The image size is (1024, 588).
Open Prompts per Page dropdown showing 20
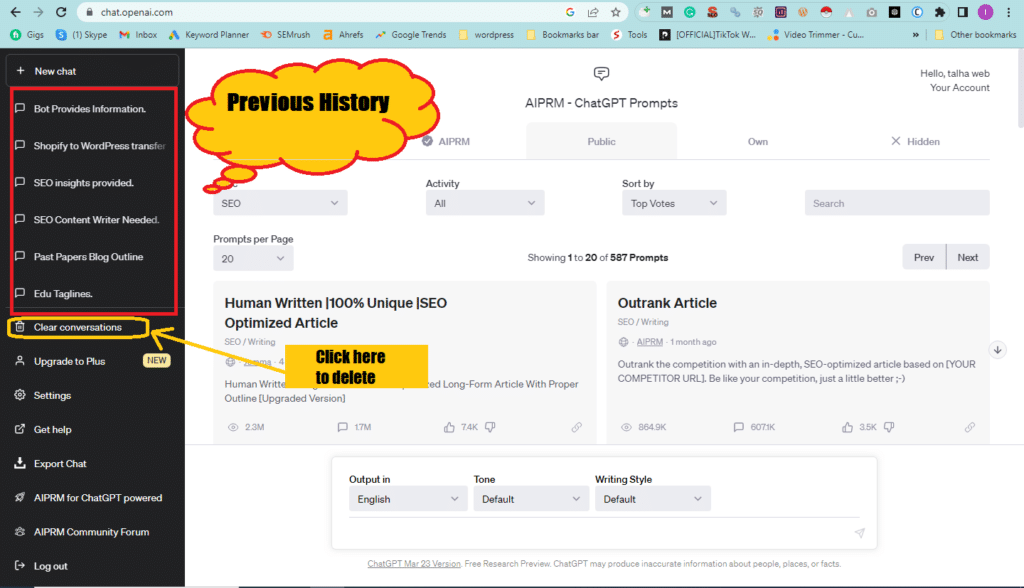[x=253, y=259]
